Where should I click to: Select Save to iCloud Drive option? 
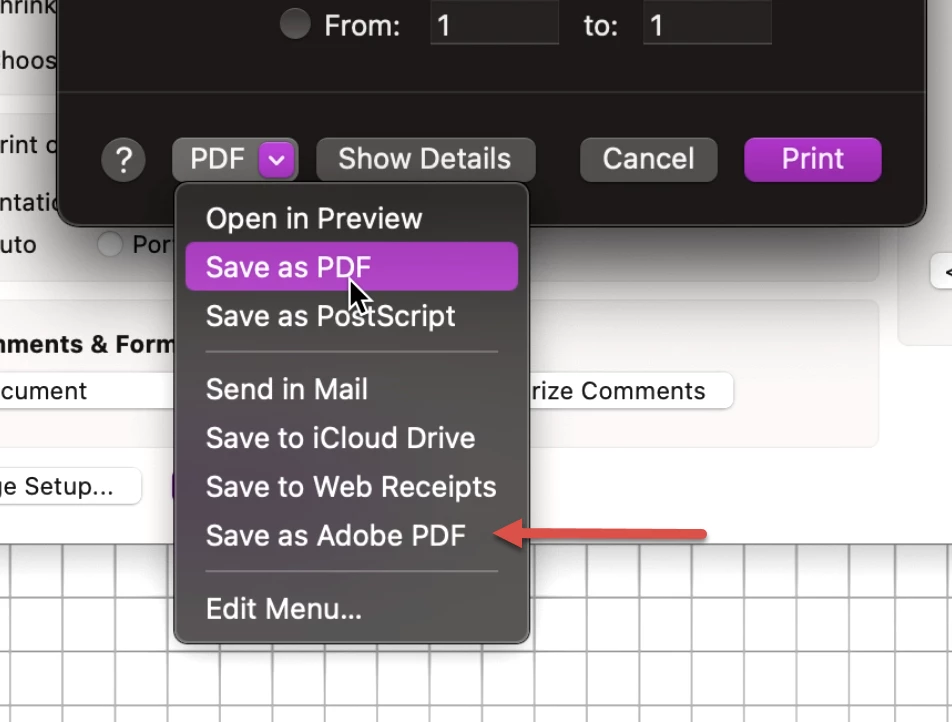(x=352, y=438)
